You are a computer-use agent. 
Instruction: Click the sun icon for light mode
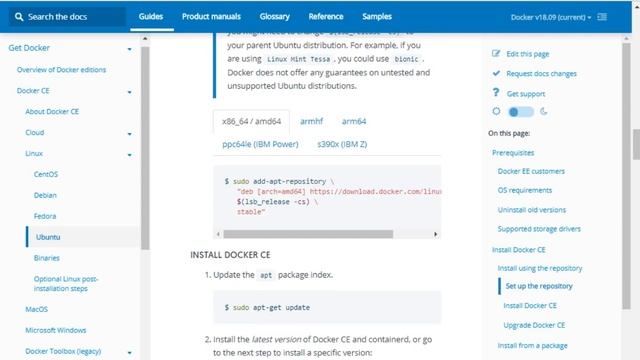click(496, 111)
